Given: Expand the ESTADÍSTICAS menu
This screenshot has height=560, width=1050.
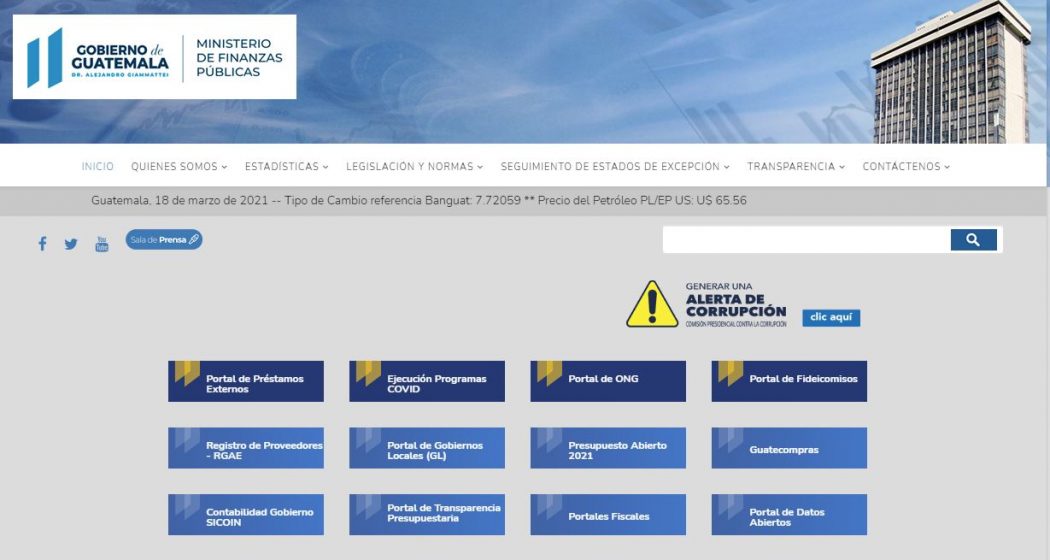Looking at the screenshot, I should click(x=287, y=166).
